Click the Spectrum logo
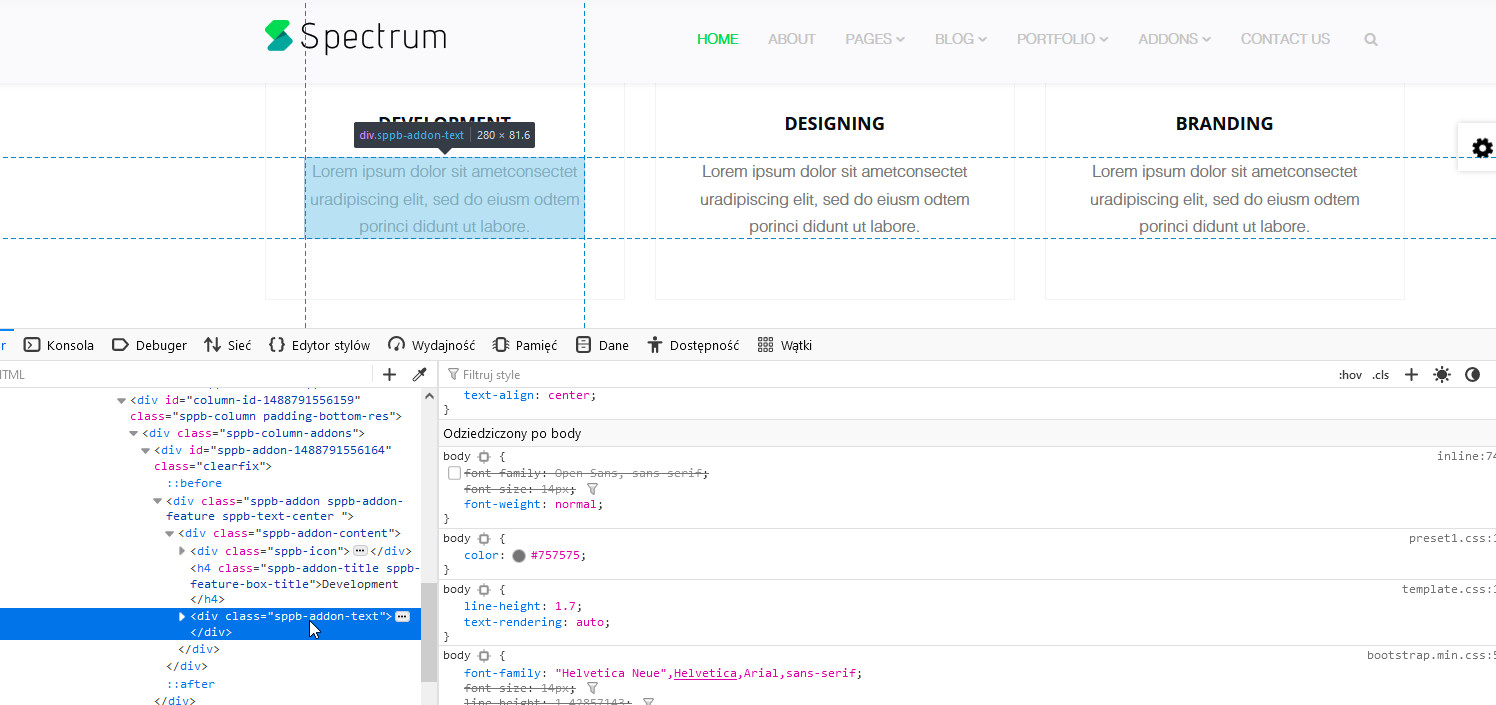This screenshot has height=705, width=1496. coord(356,37)
